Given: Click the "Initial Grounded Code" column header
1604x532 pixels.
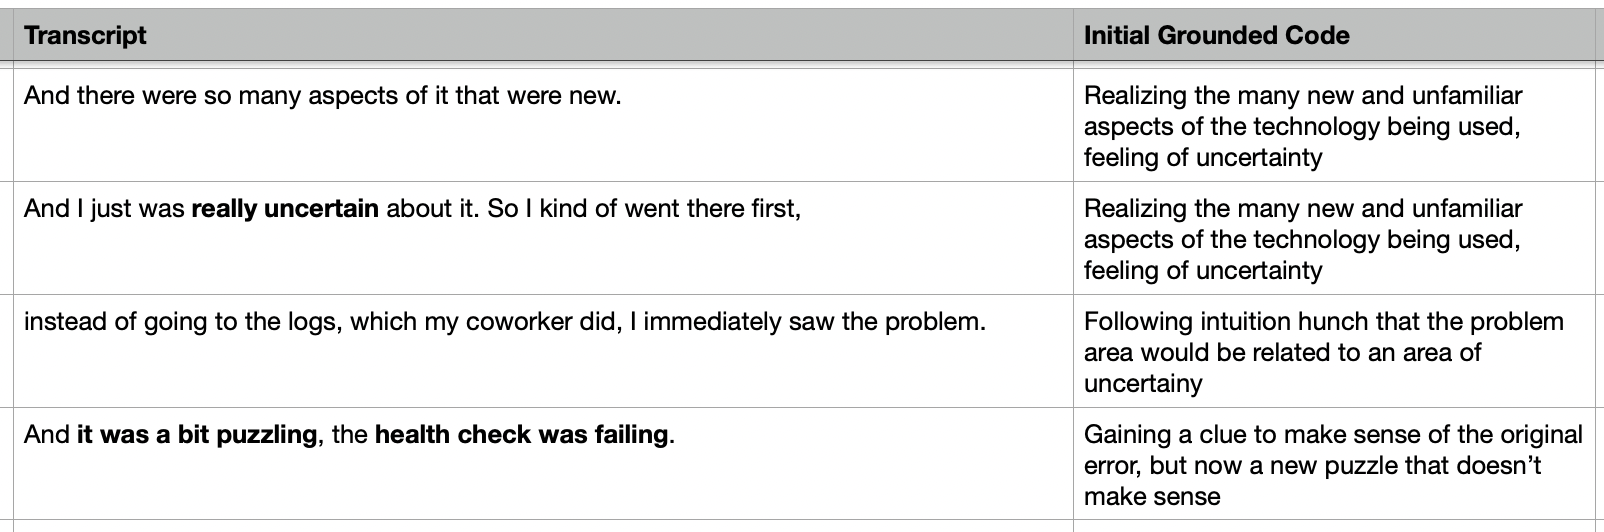Looking at the screenshot, I should [x=1216, y=36].
